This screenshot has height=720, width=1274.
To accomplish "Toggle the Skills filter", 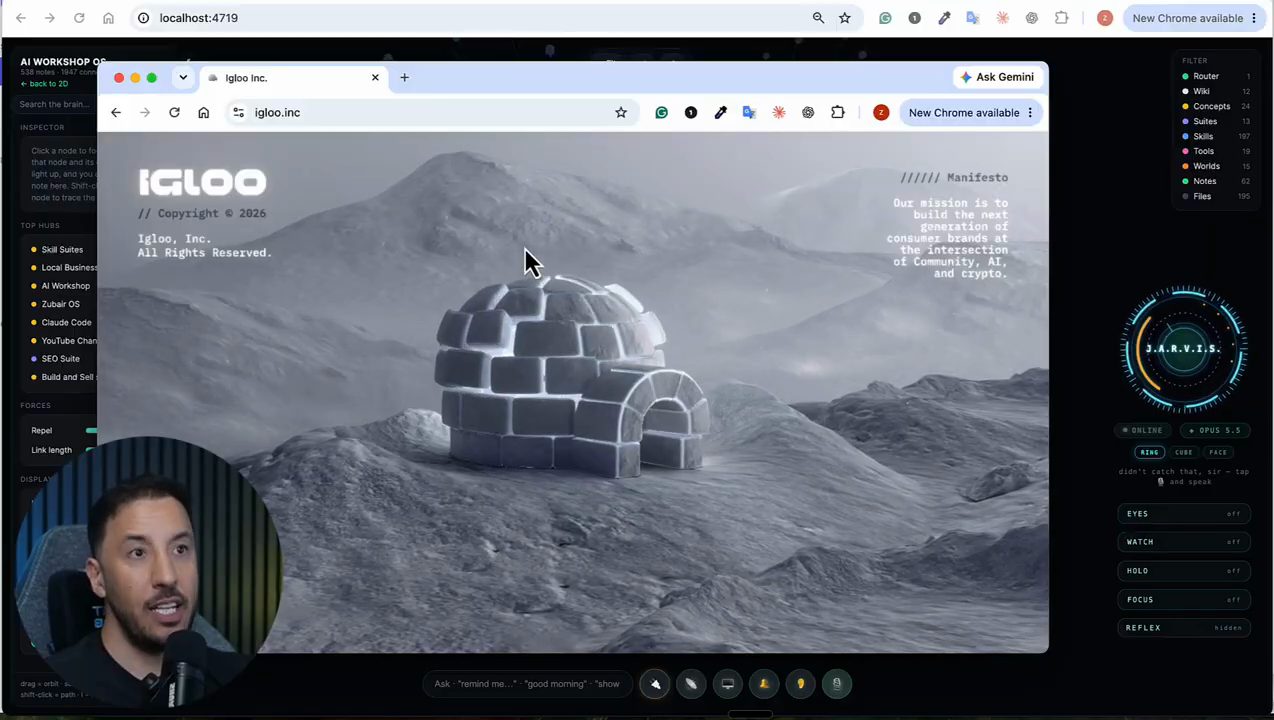I will tap(1216, 137).
